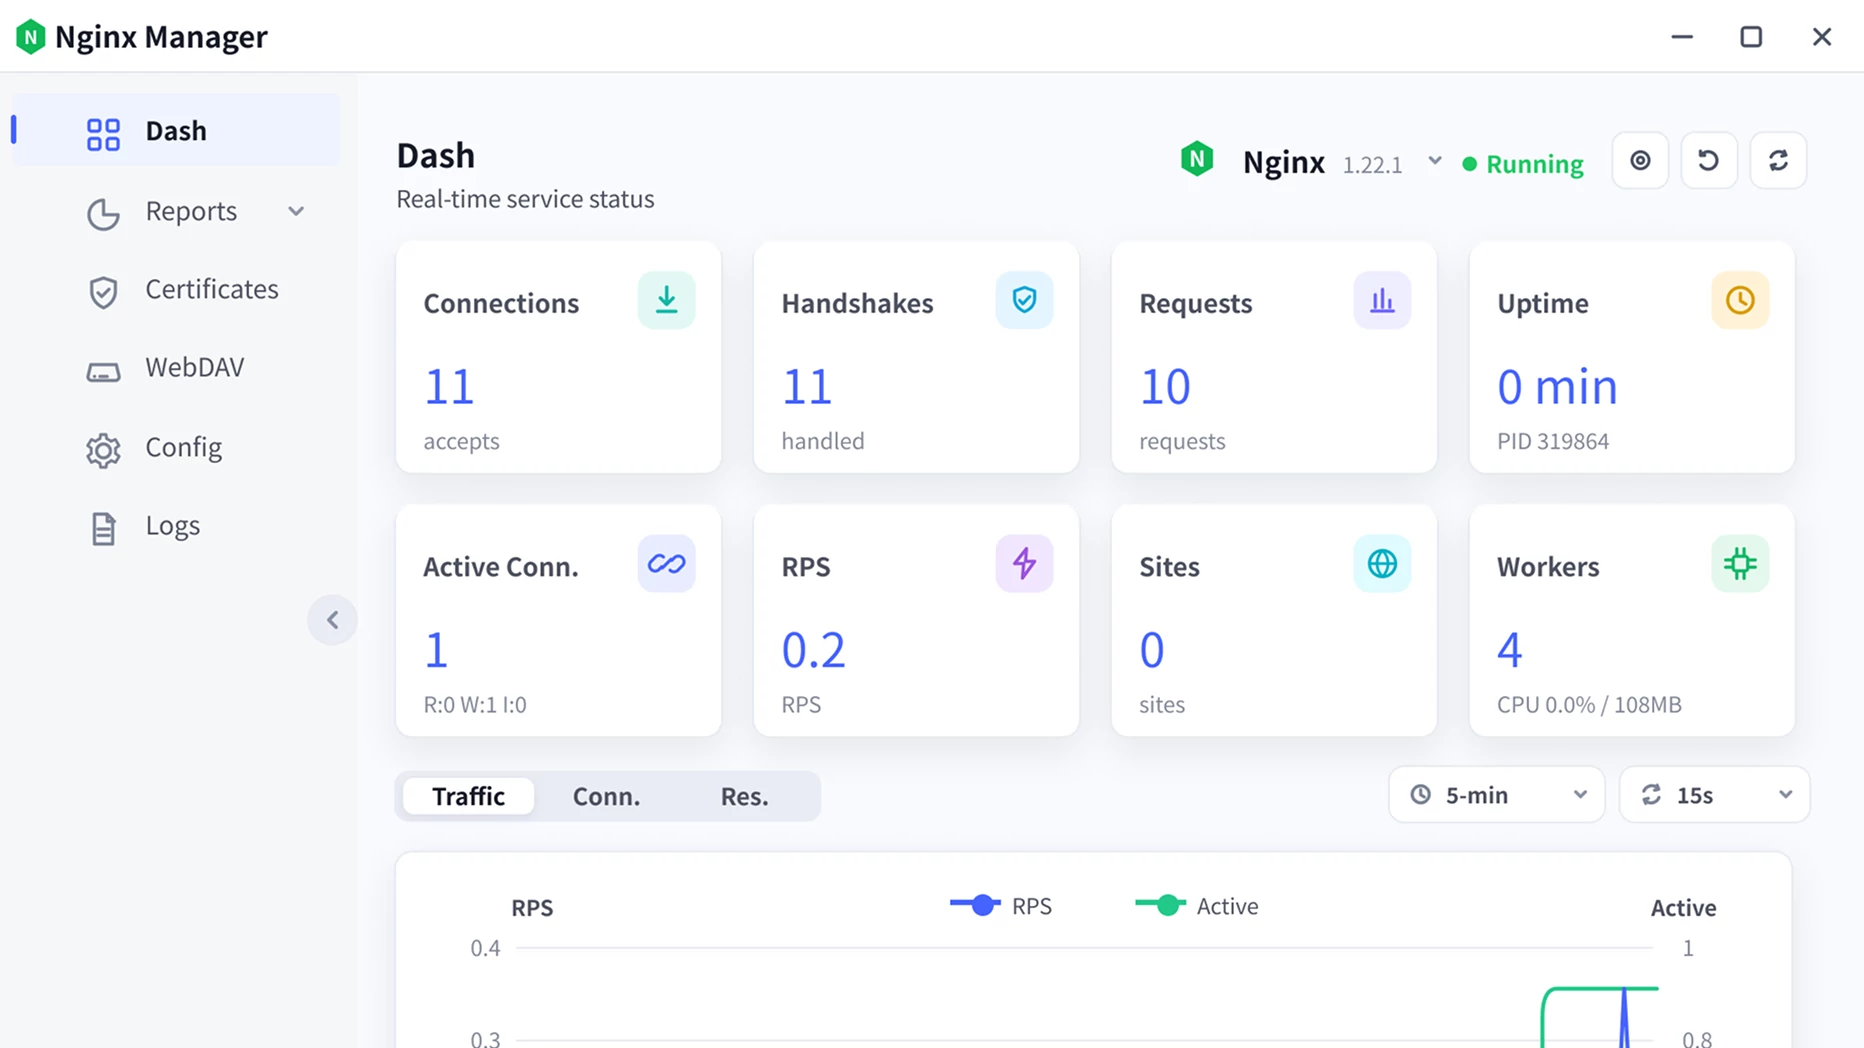Click the Config gear icon
This screenshot has height=1048, width=1864.
pyautogui.click(x=103, y=450)
